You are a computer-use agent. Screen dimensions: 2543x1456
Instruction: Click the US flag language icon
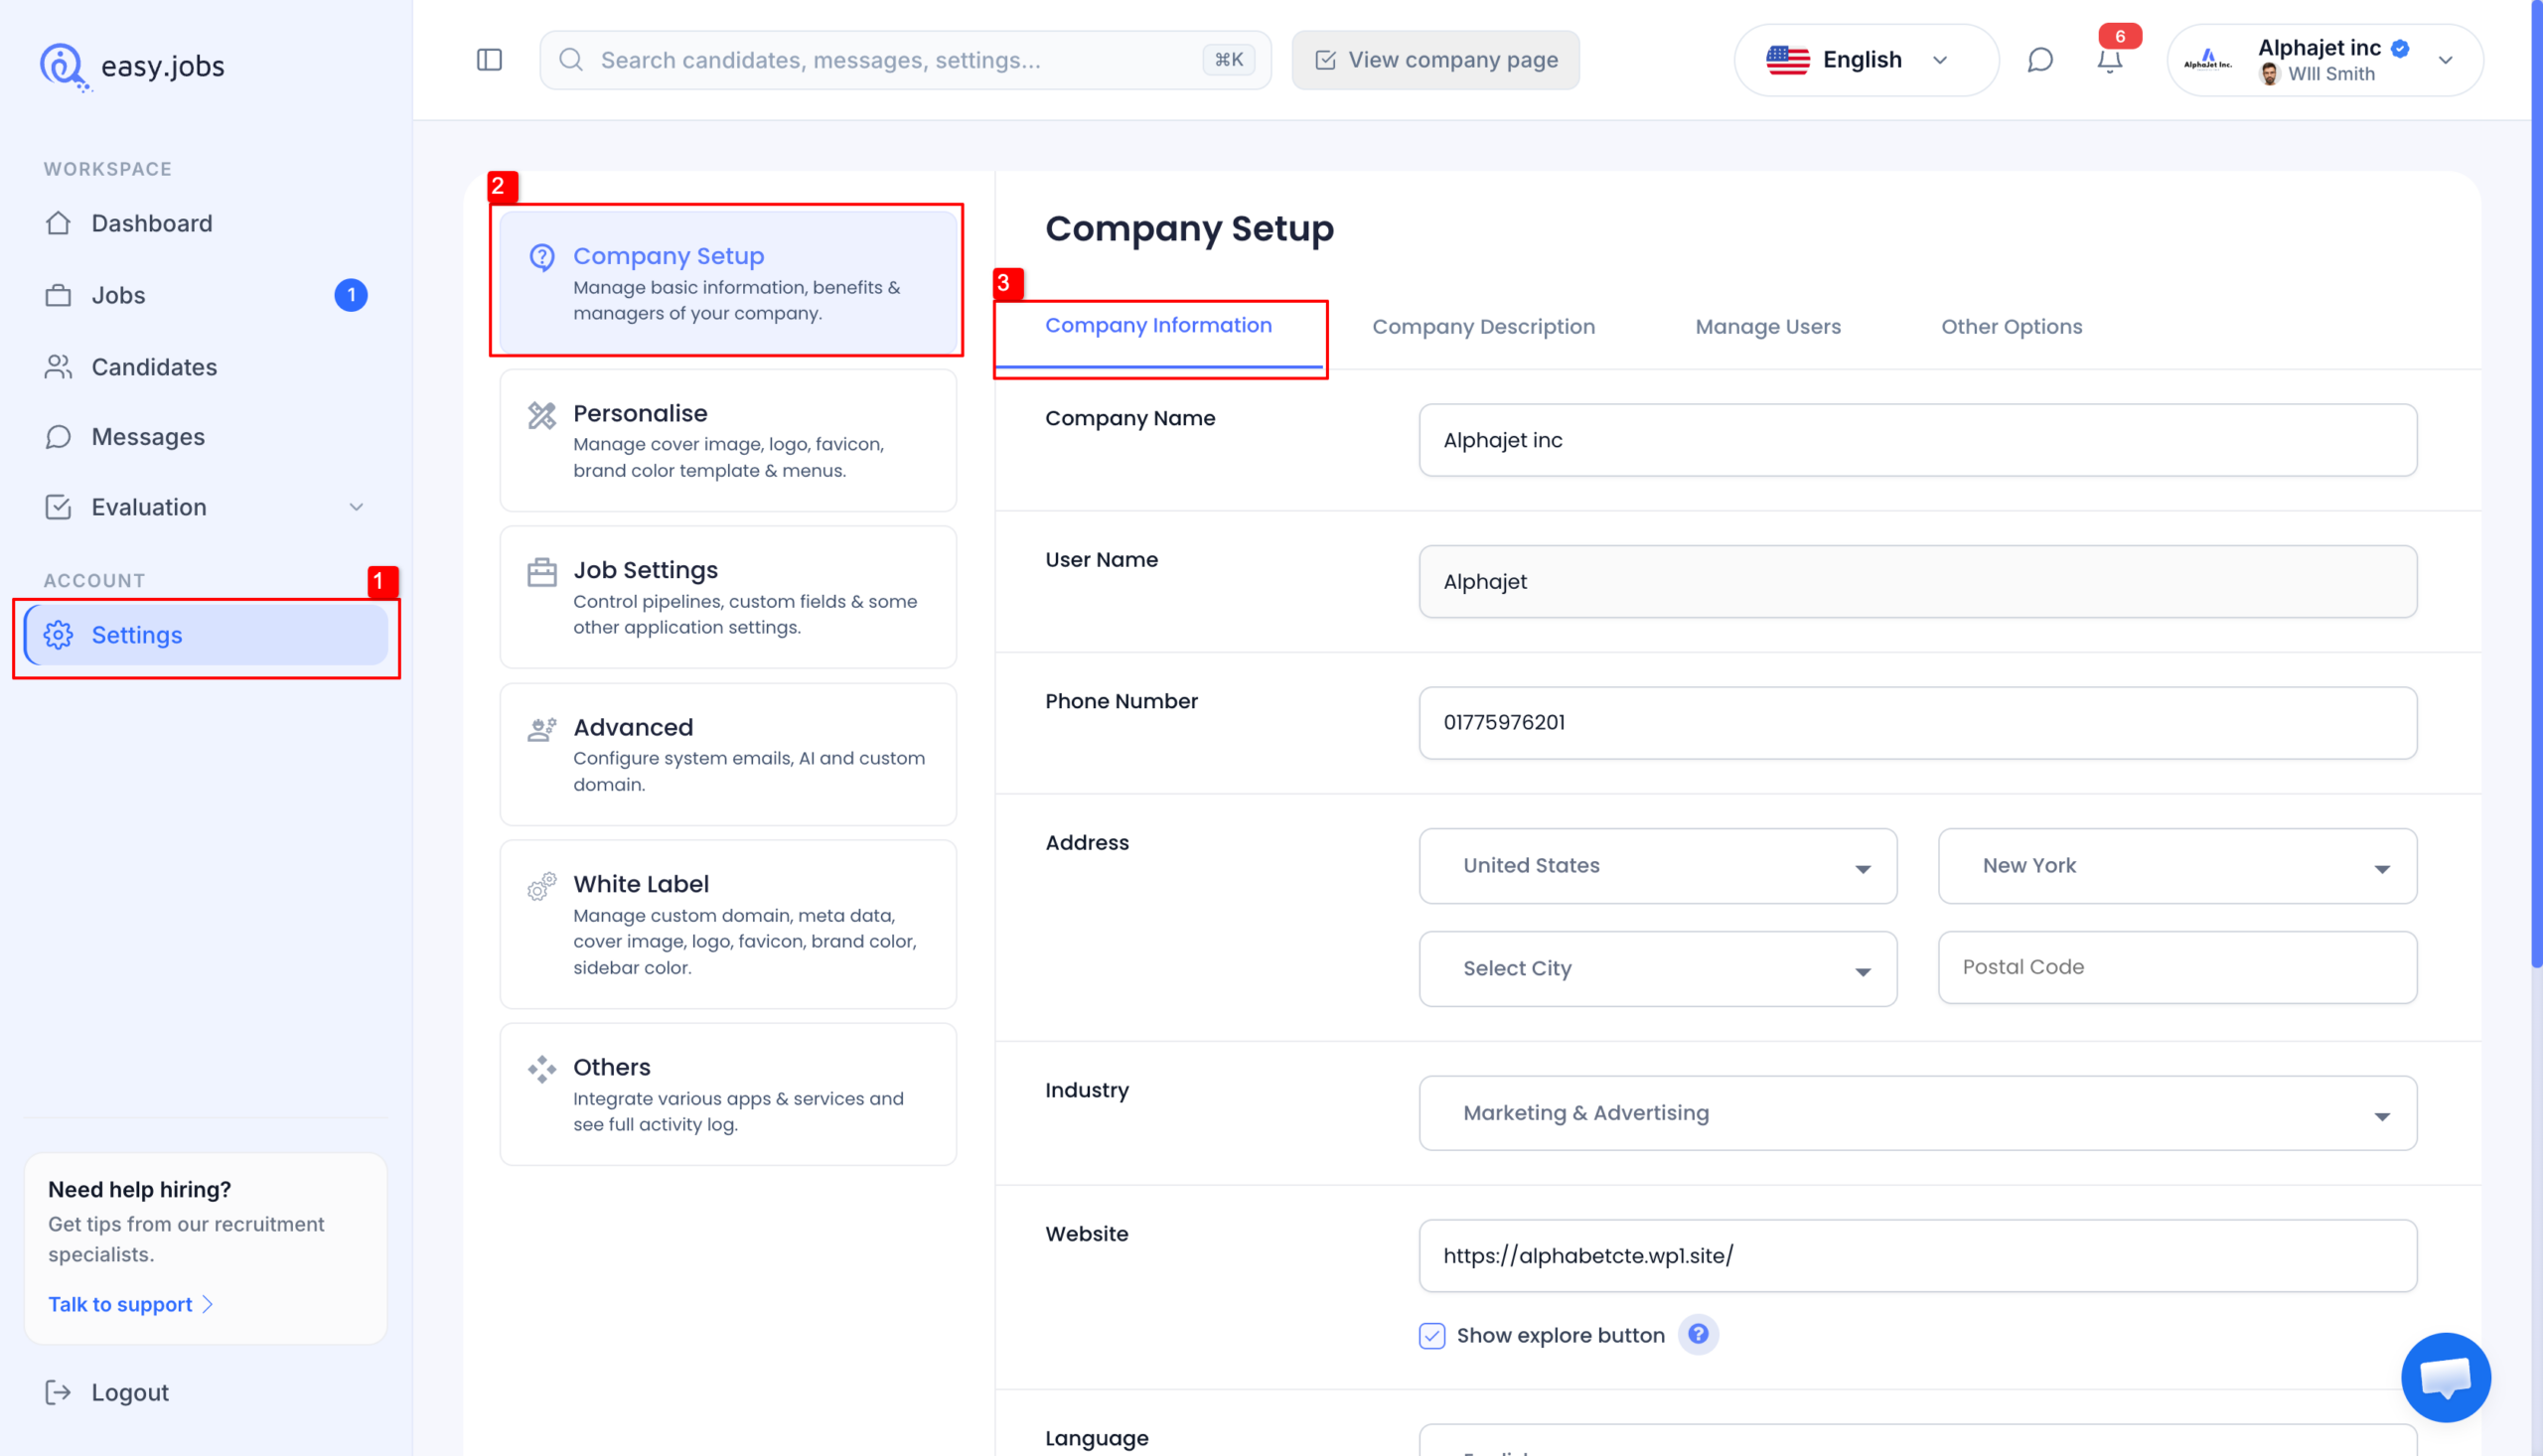[1788, 60]
